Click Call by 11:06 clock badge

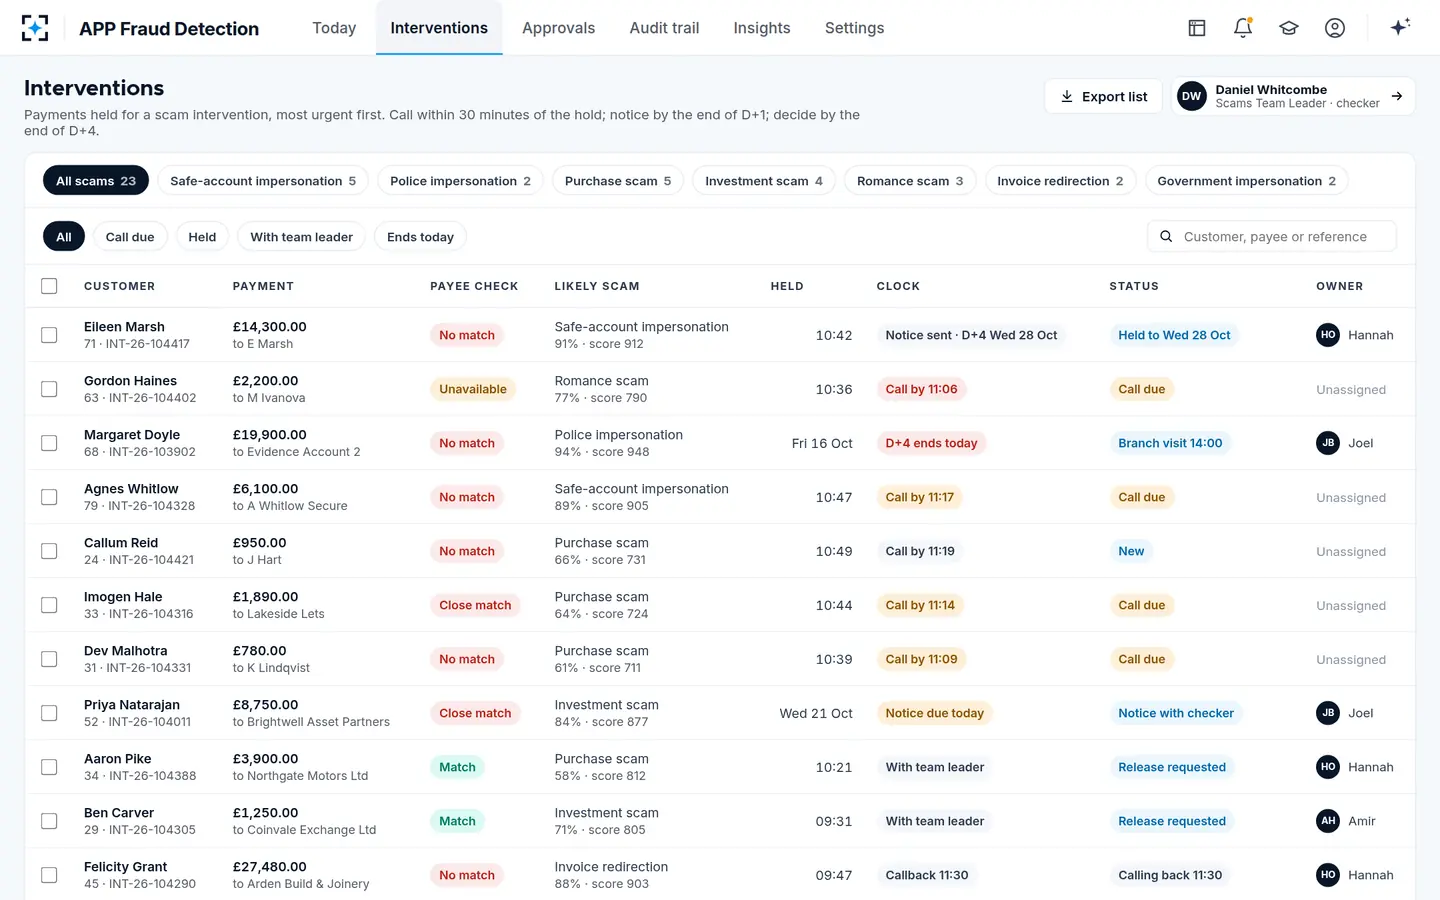point(921,389)
